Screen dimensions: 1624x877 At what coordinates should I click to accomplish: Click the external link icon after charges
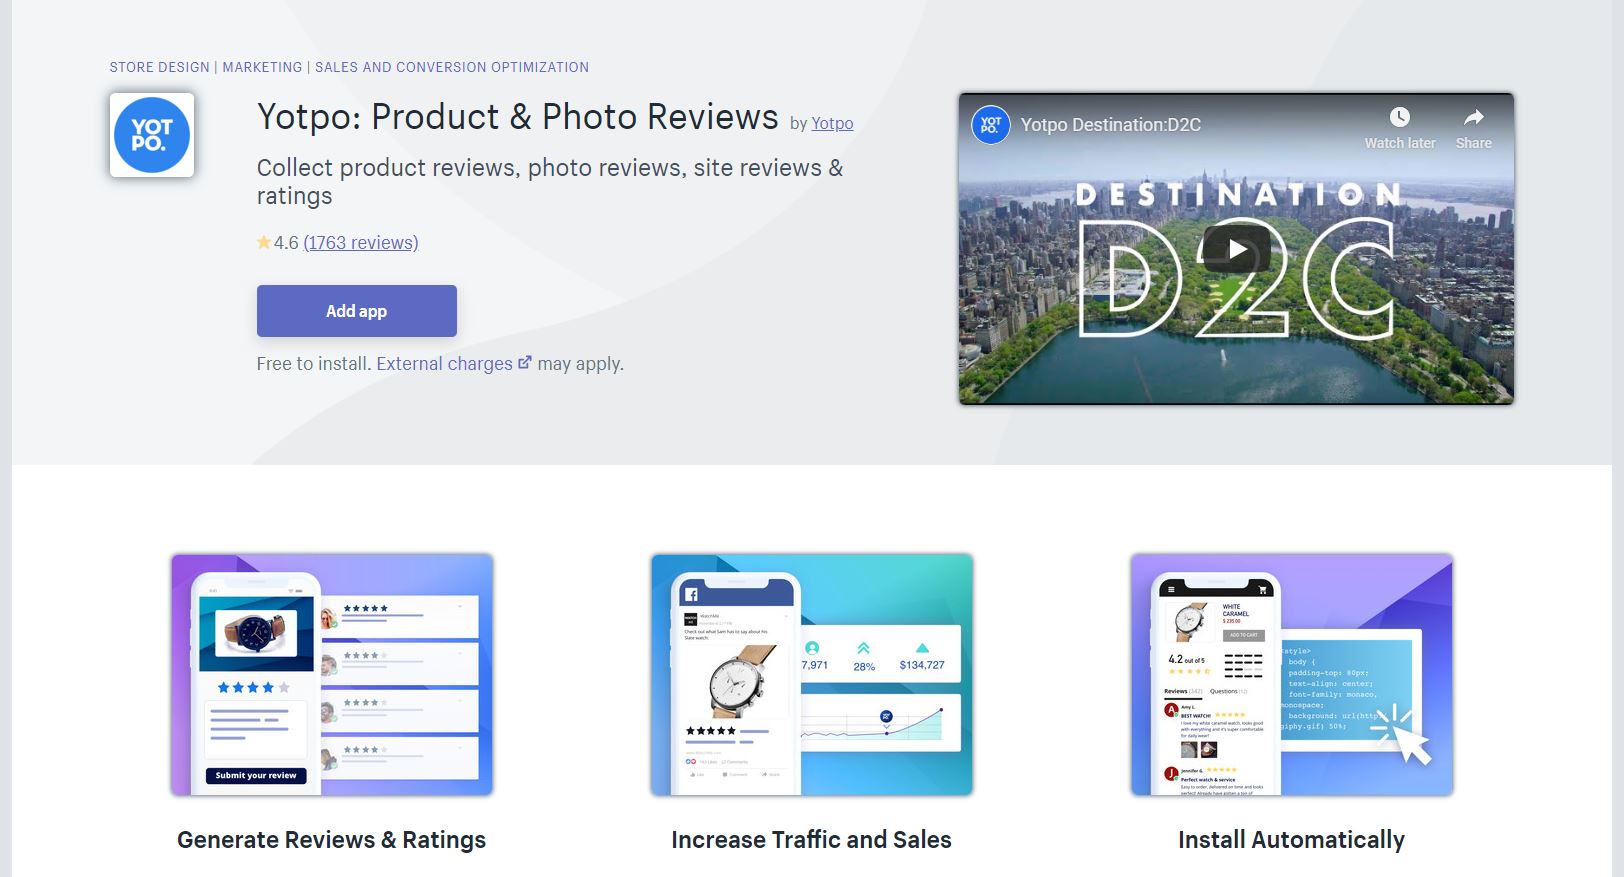point(525,363)
